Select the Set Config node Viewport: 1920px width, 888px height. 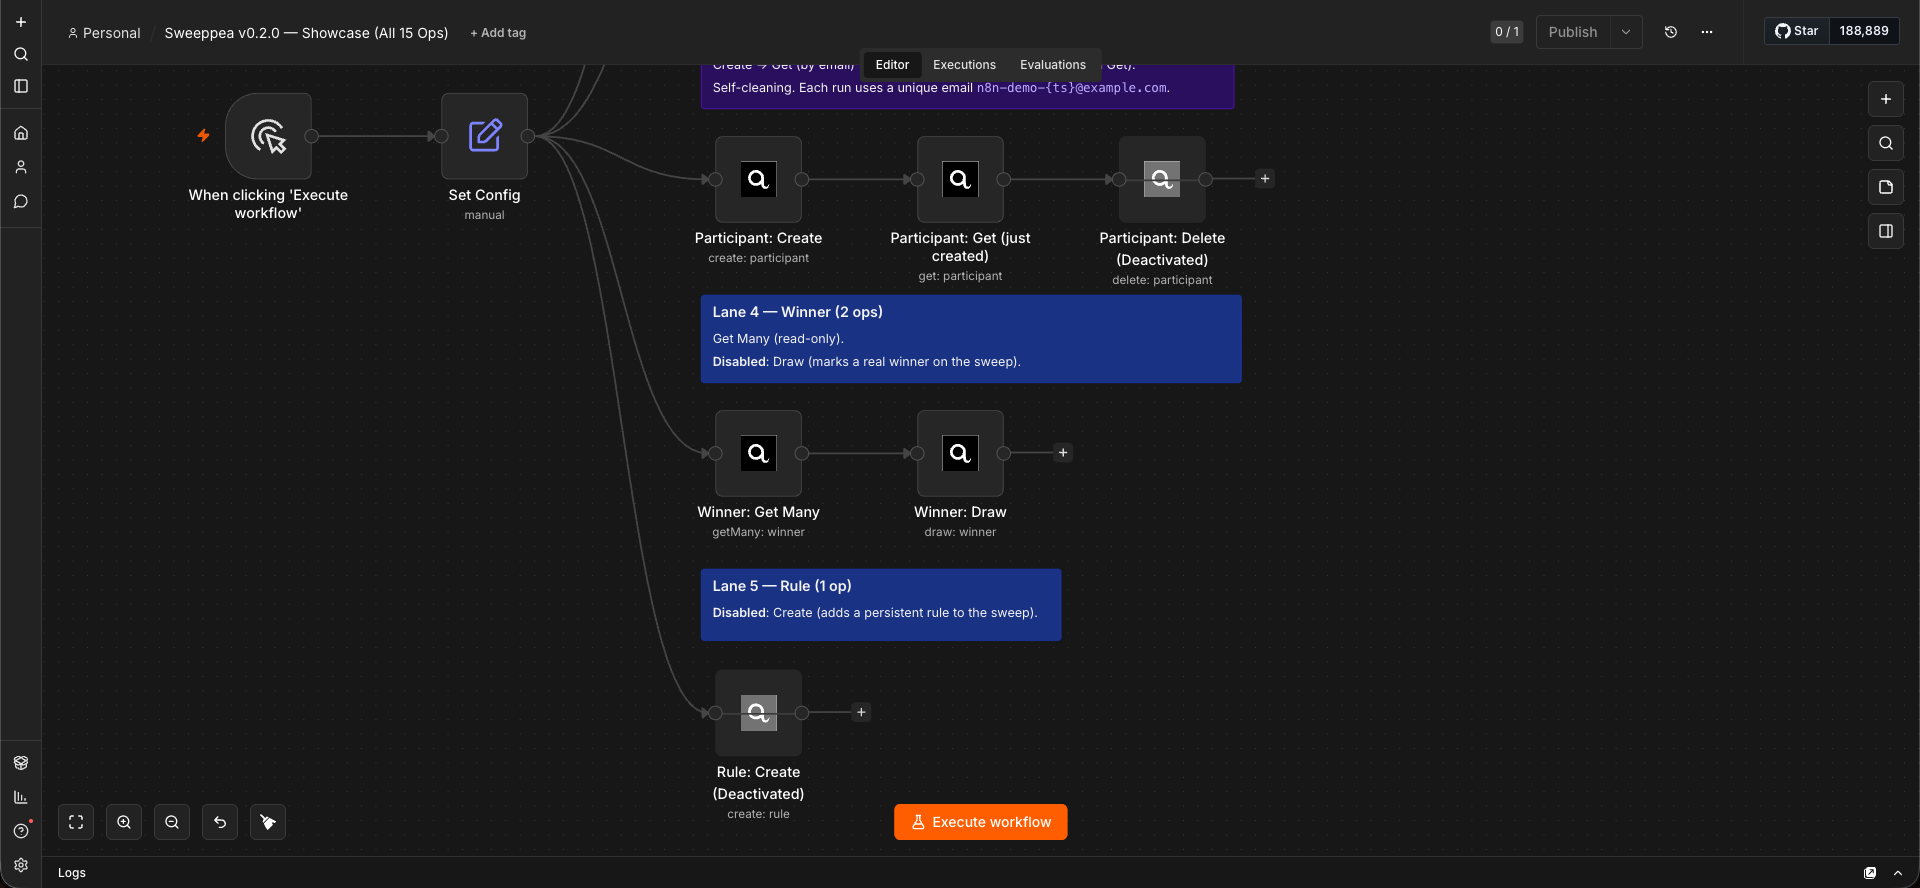point(484,136)
